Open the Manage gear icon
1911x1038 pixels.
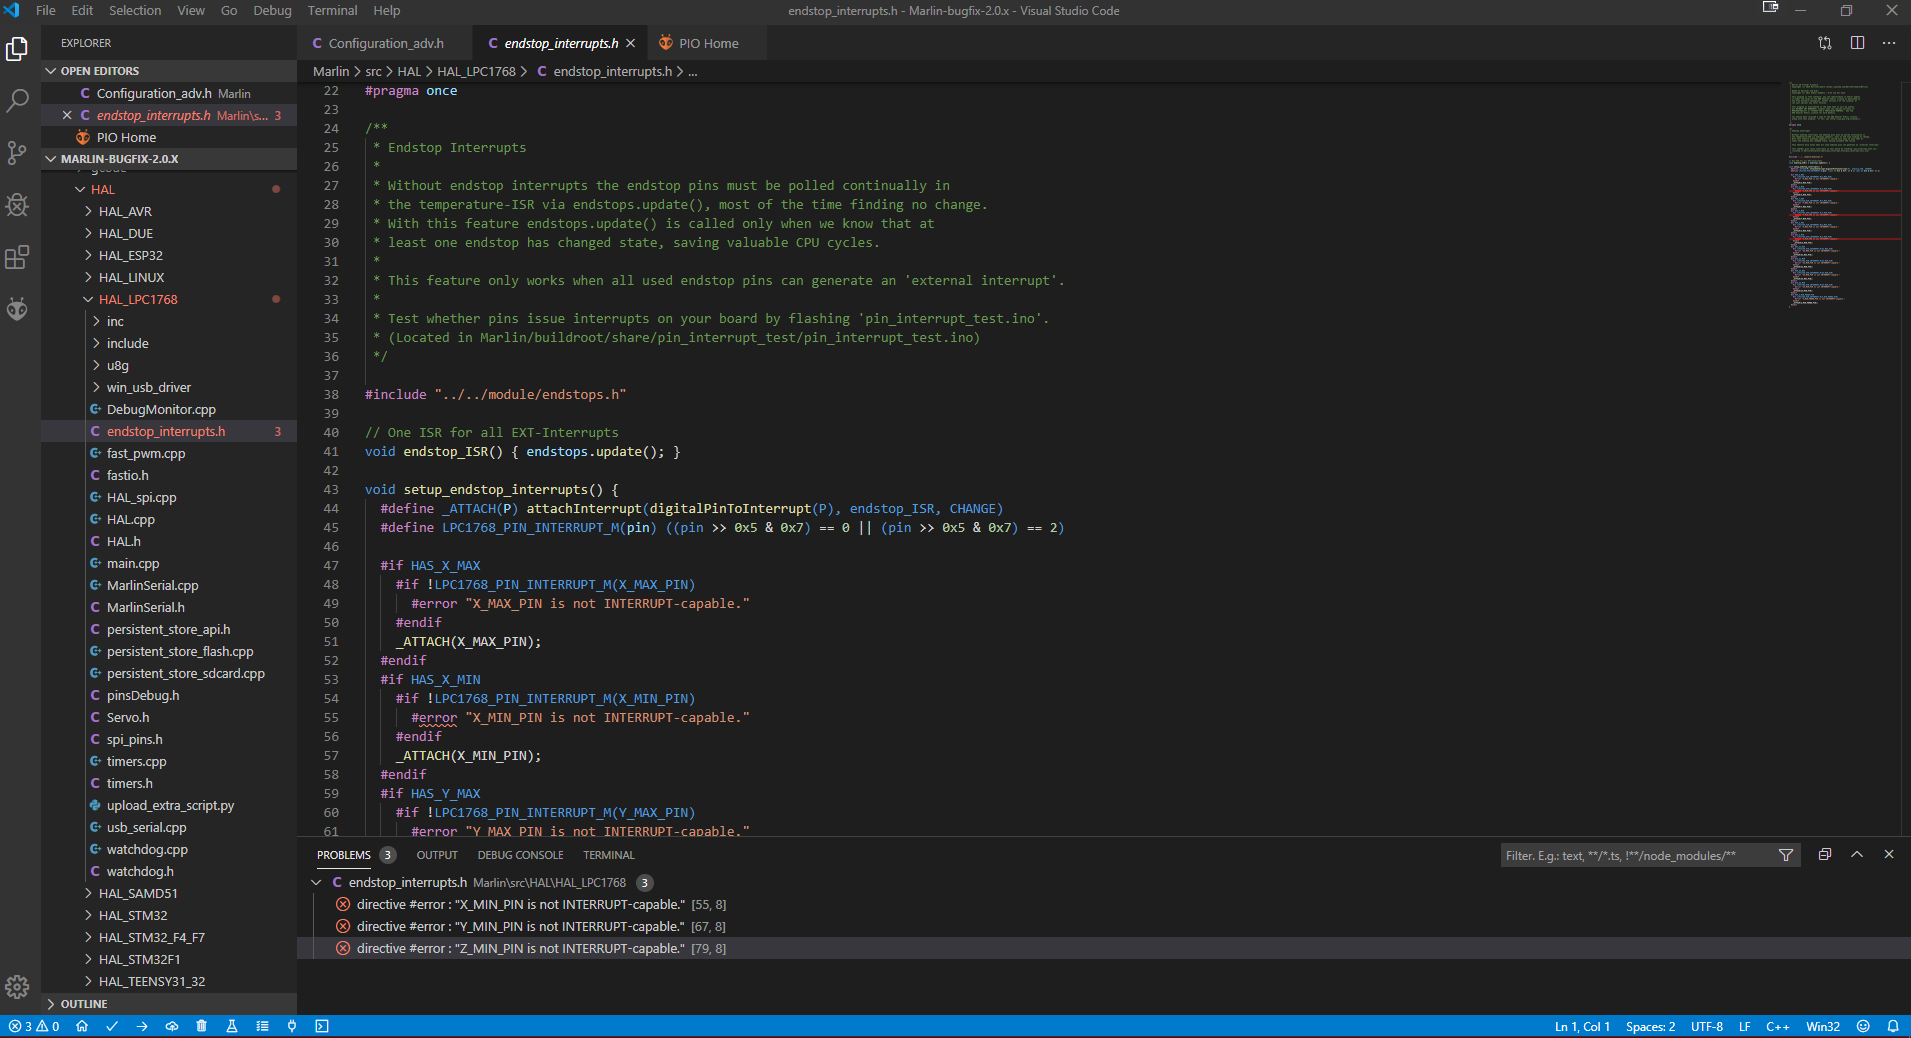coord(17,987)
